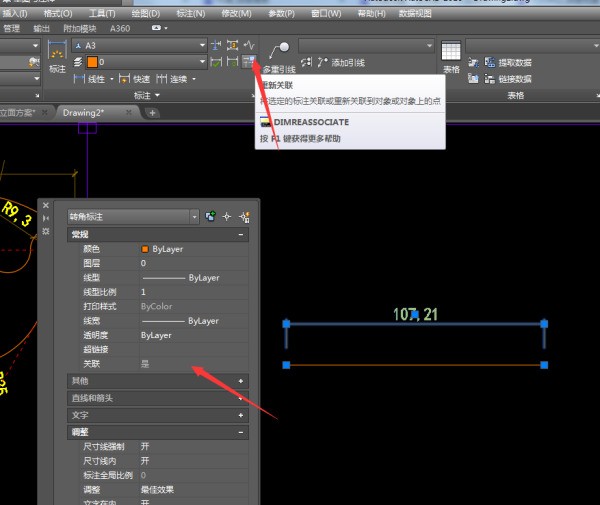This screenshot has width=600, height=505.
Task: Open the object type dropdown 转角标注
Action: point(194,216)
